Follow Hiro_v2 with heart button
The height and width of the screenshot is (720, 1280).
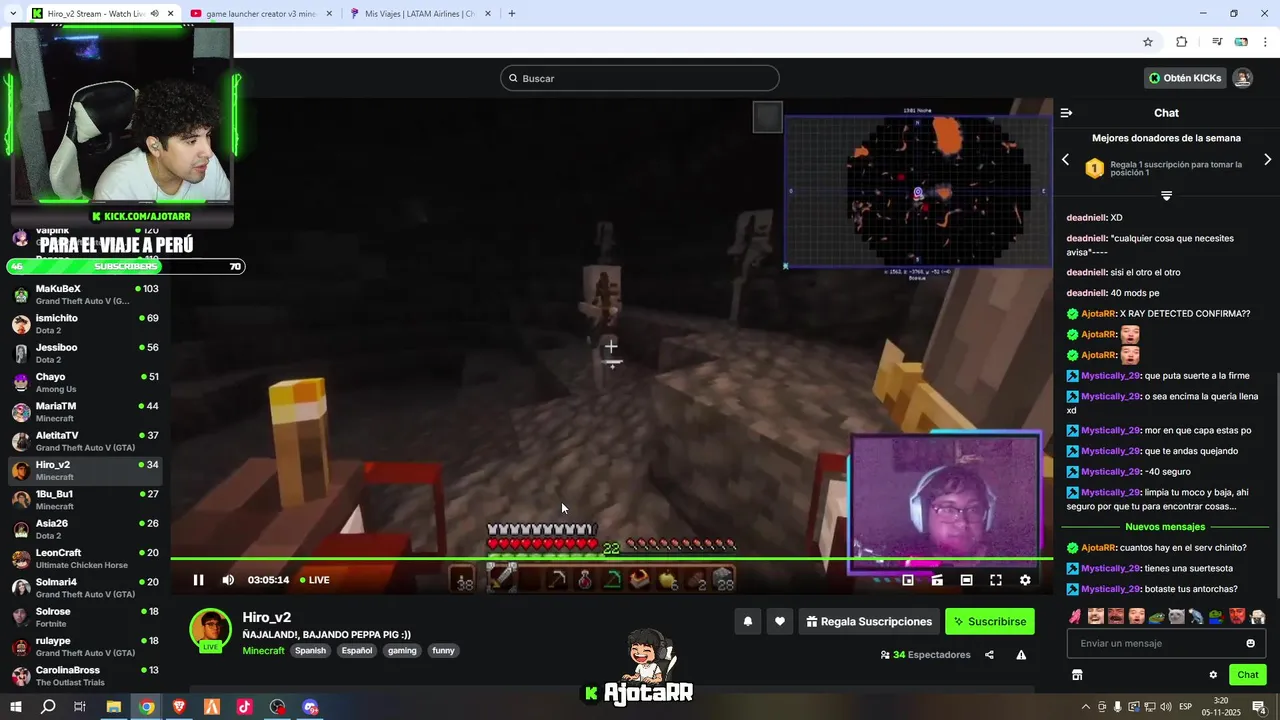780,621
